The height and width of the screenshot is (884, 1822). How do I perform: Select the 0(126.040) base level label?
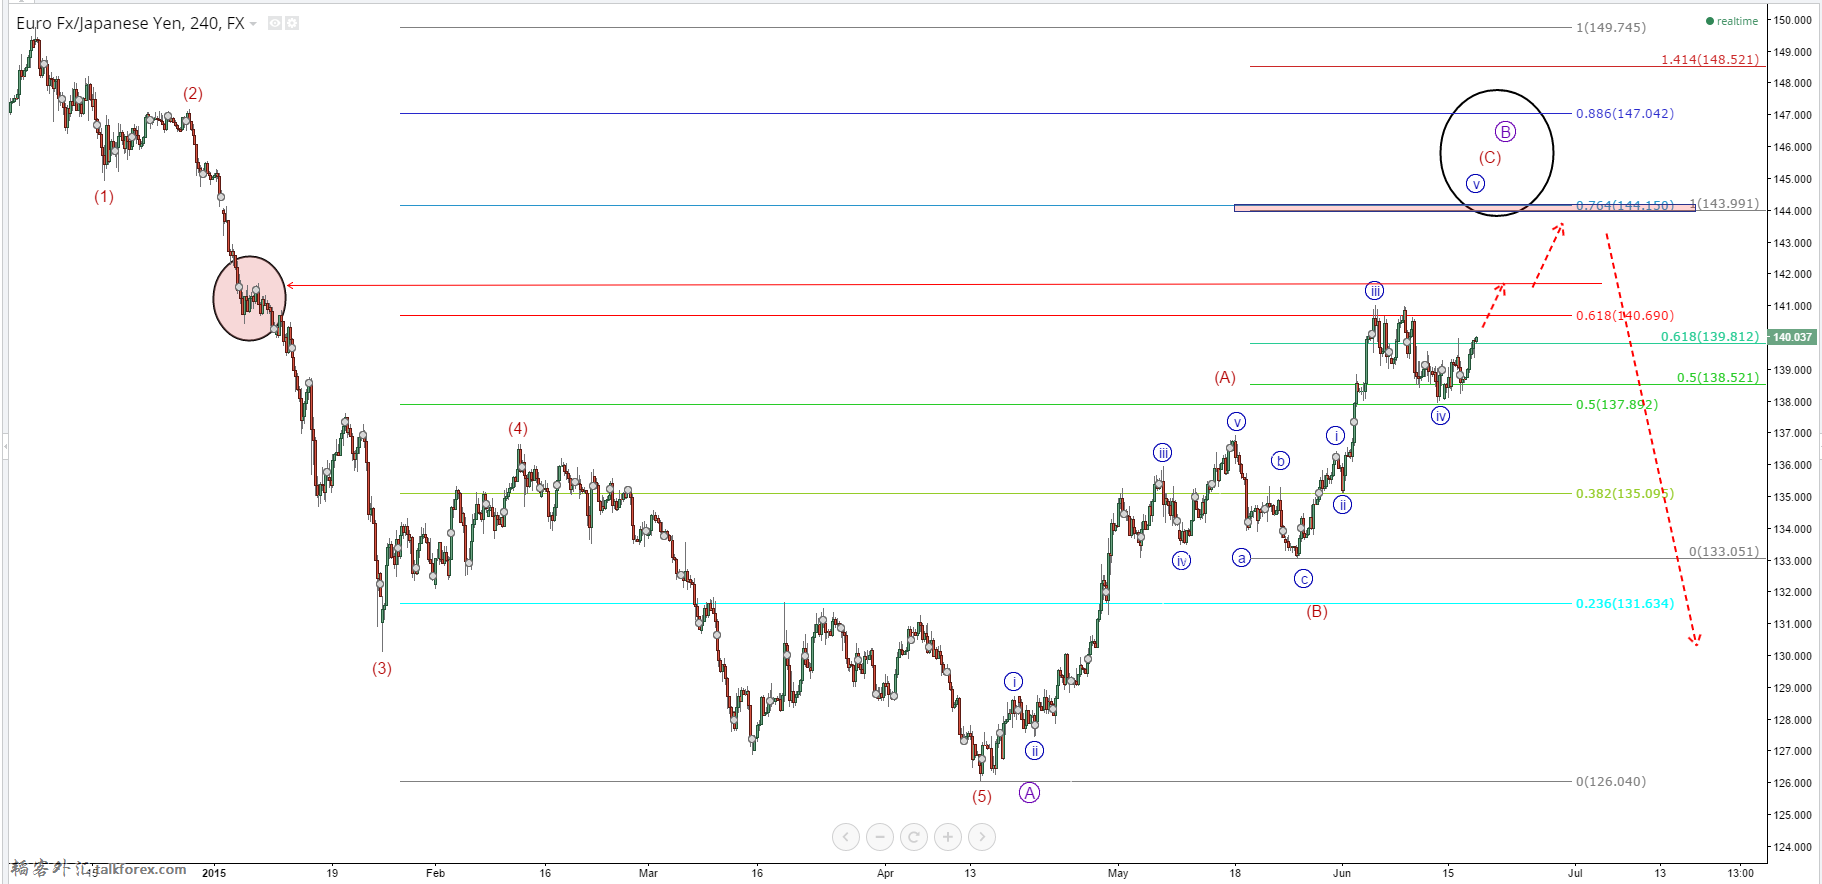click(1610, 782)
